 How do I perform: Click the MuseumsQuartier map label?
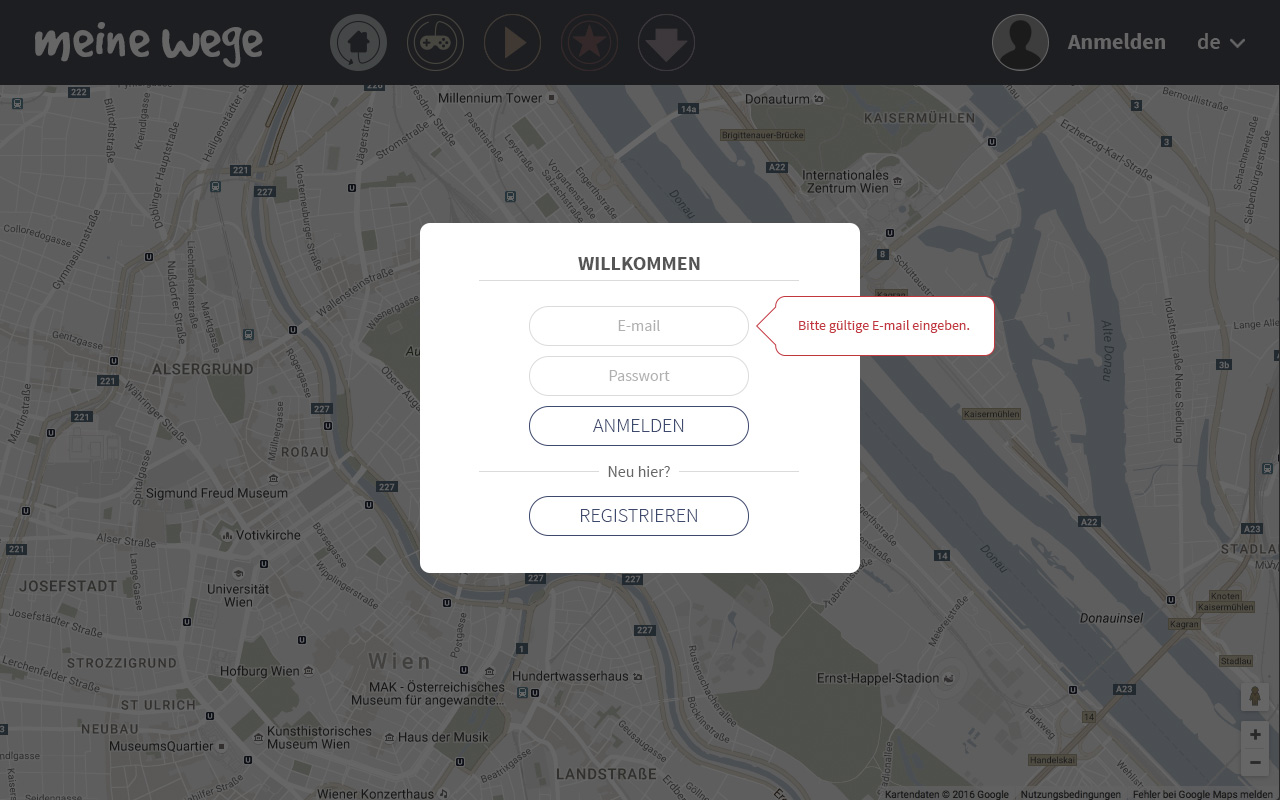point(161,746)
